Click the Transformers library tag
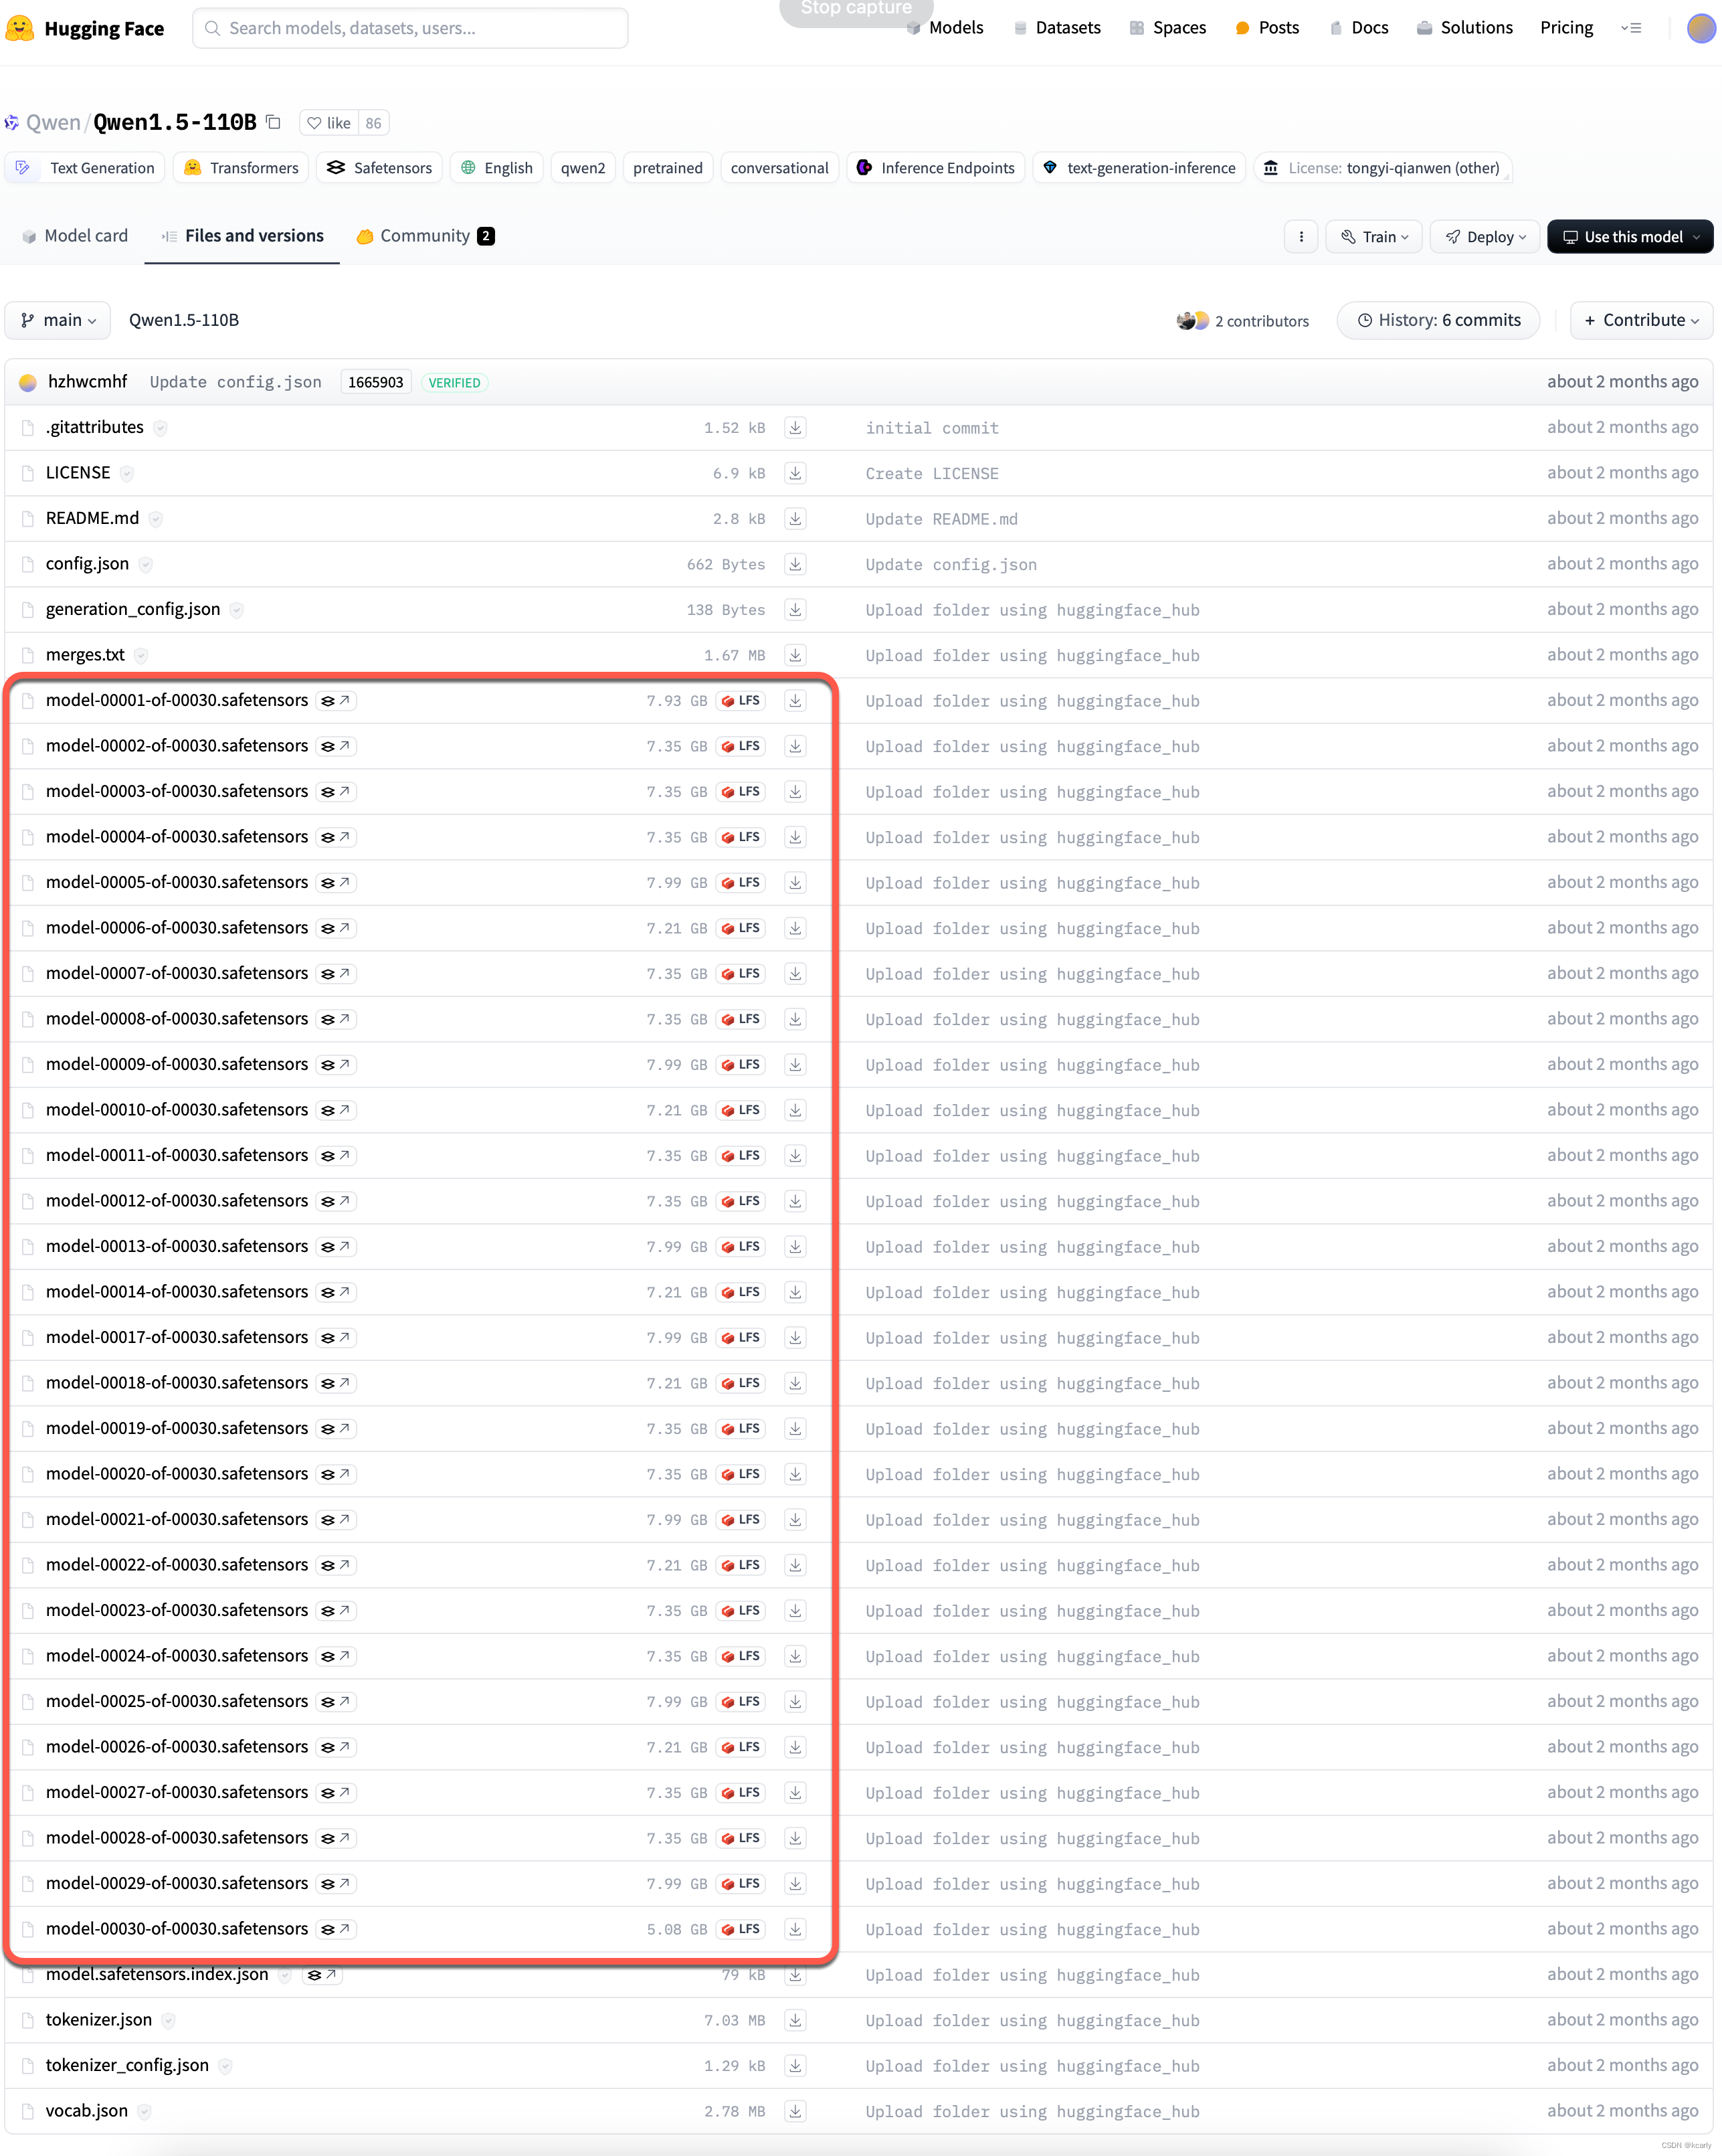 241,168
